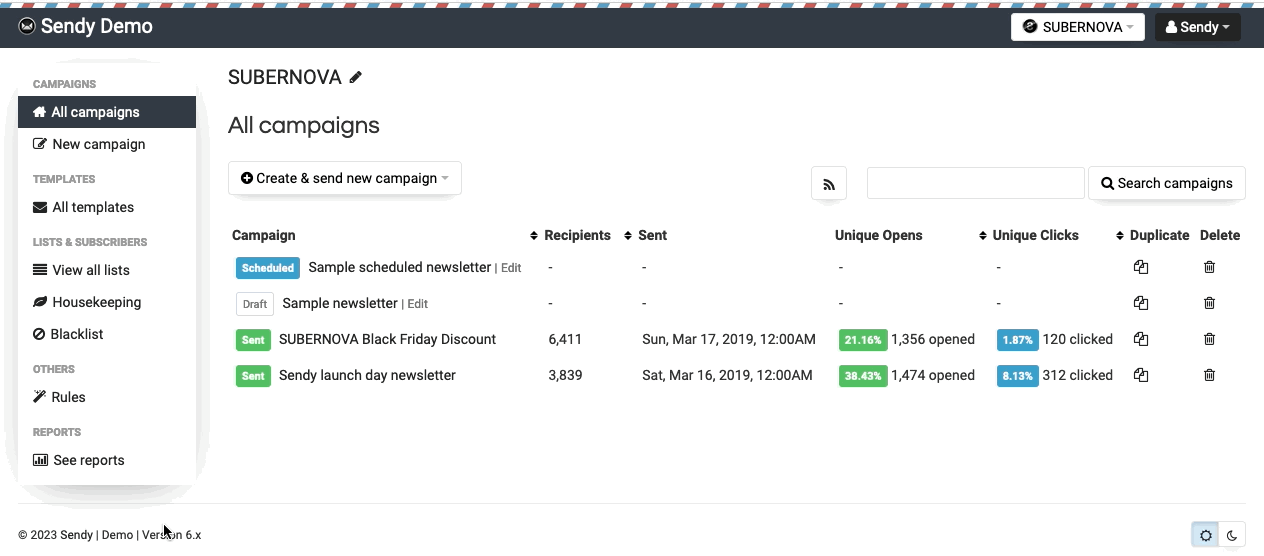The height and width of the screenshot is (556, 1264).
Task: Click Sendy Demo title in header
Action: [97, 26]
